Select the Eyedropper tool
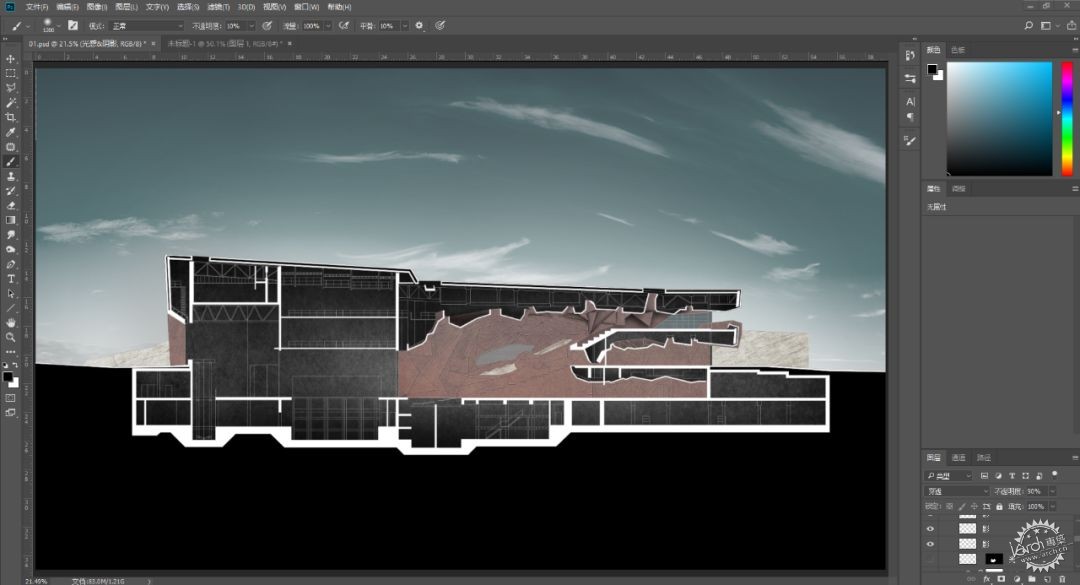 tap(10, 132)
